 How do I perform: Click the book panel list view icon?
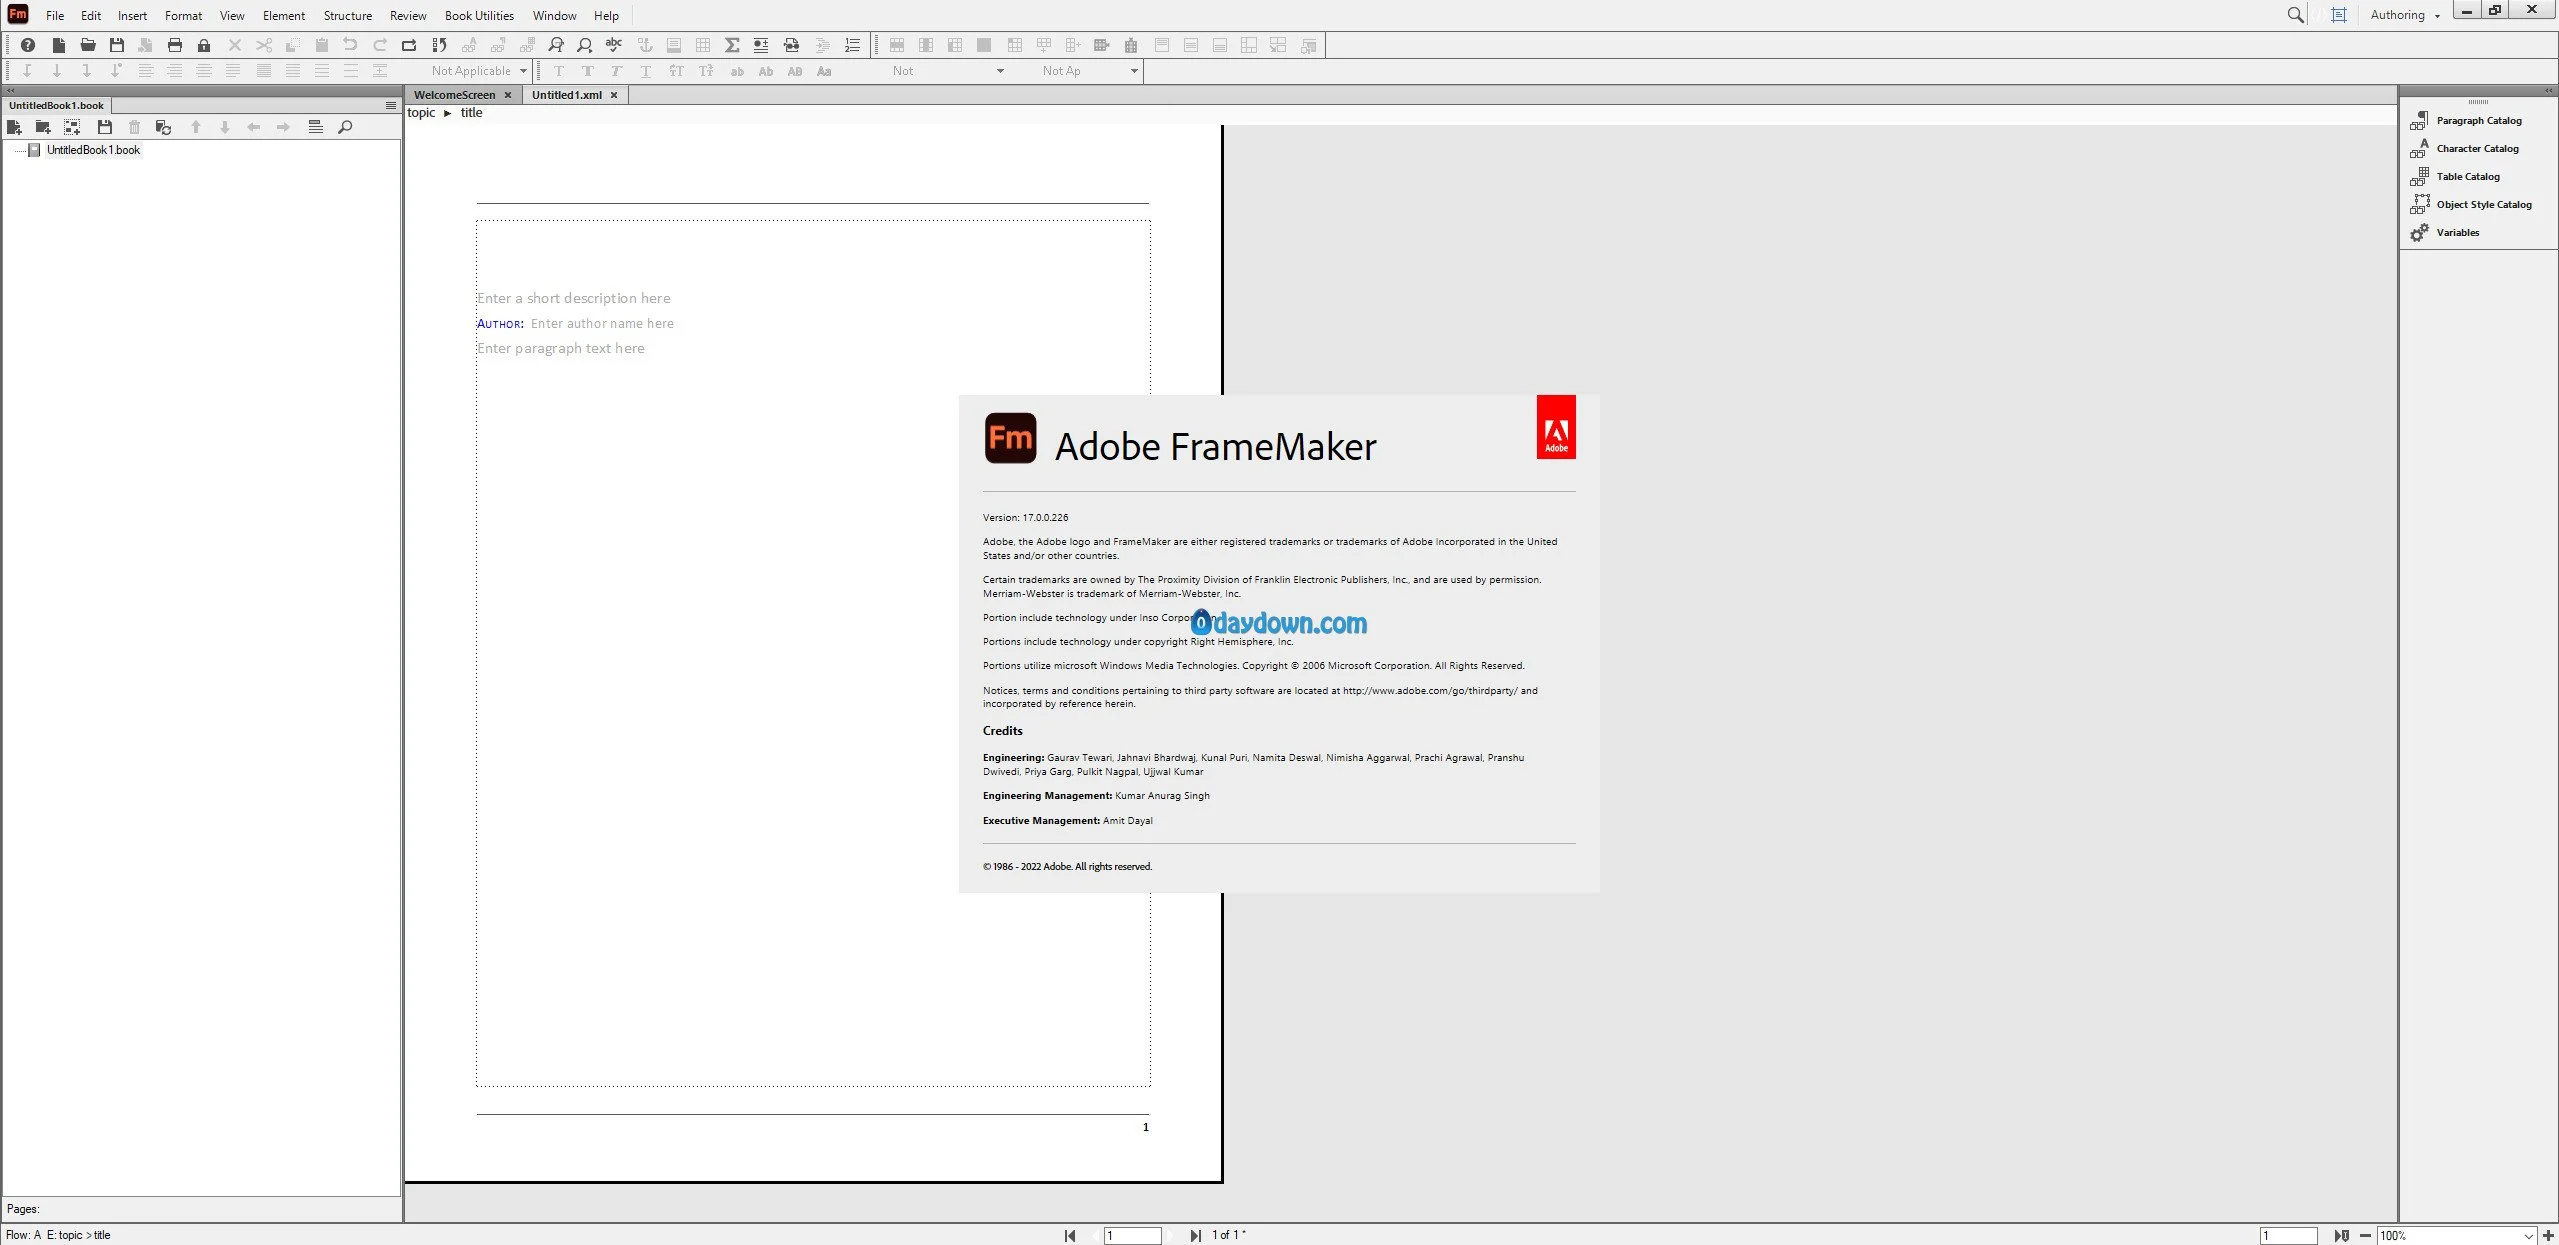(315, 127)
